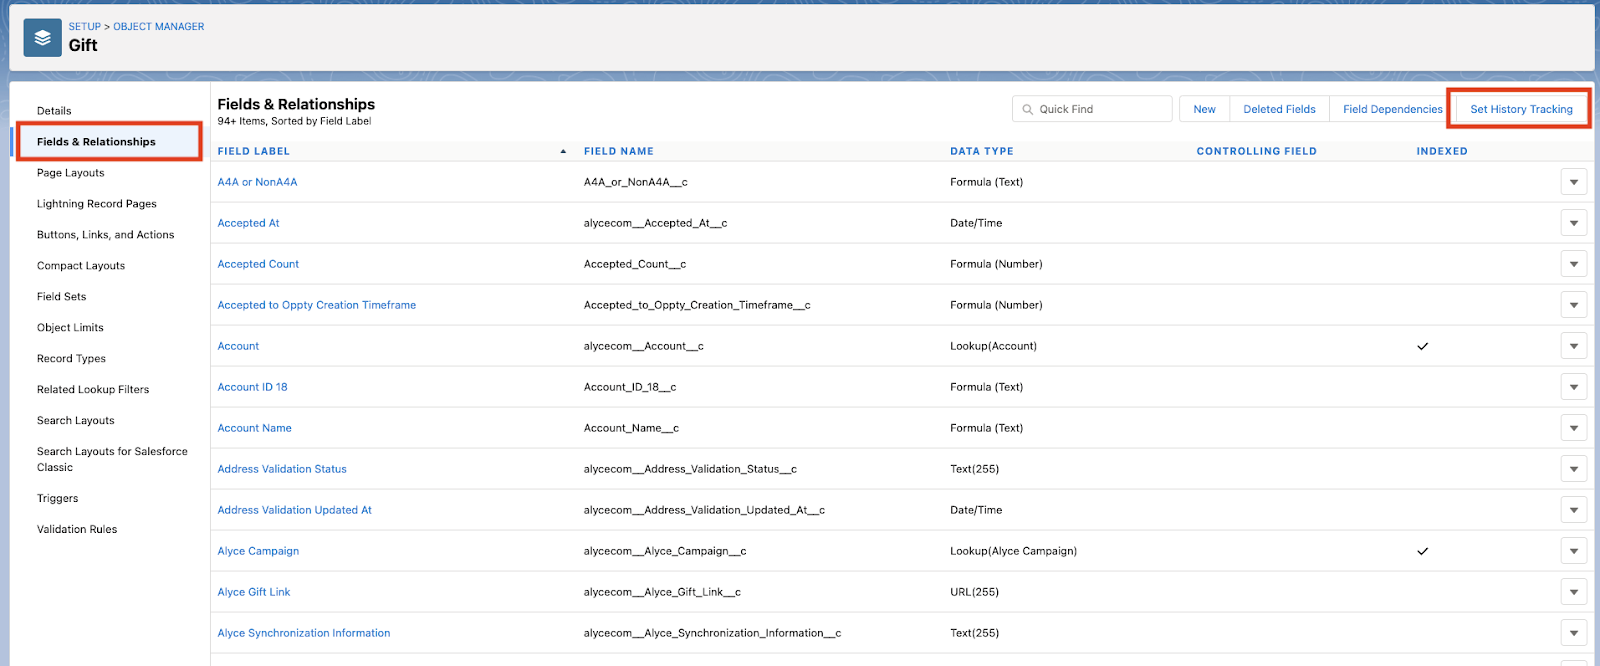Open Search Layouts for Salesforce Classic

pyautogui.click(x=112, y=459)
